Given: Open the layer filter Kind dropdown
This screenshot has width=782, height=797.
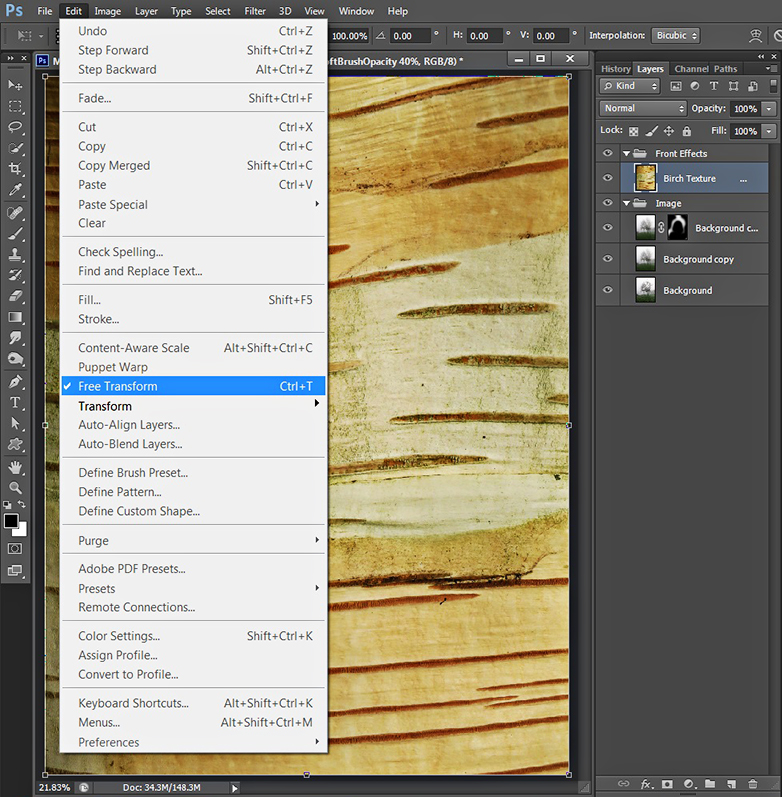Looking at the screenshot, I should [x=629, y=86].
